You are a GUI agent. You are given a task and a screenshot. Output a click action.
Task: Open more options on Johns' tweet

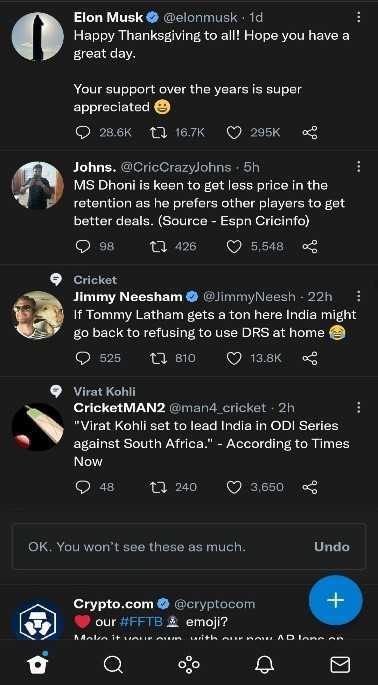coord(358,166)
